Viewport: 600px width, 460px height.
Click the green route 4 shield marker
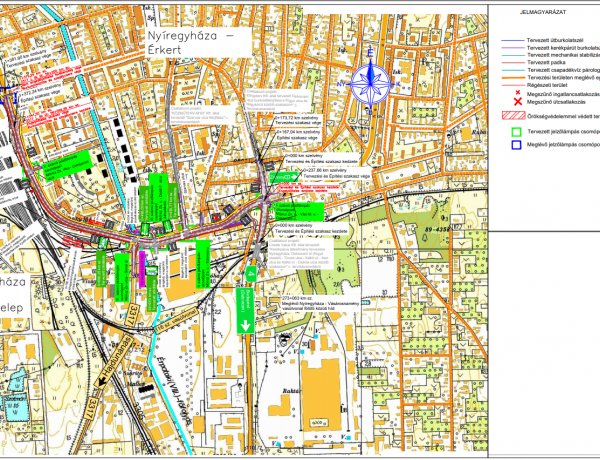pos(251,274)
